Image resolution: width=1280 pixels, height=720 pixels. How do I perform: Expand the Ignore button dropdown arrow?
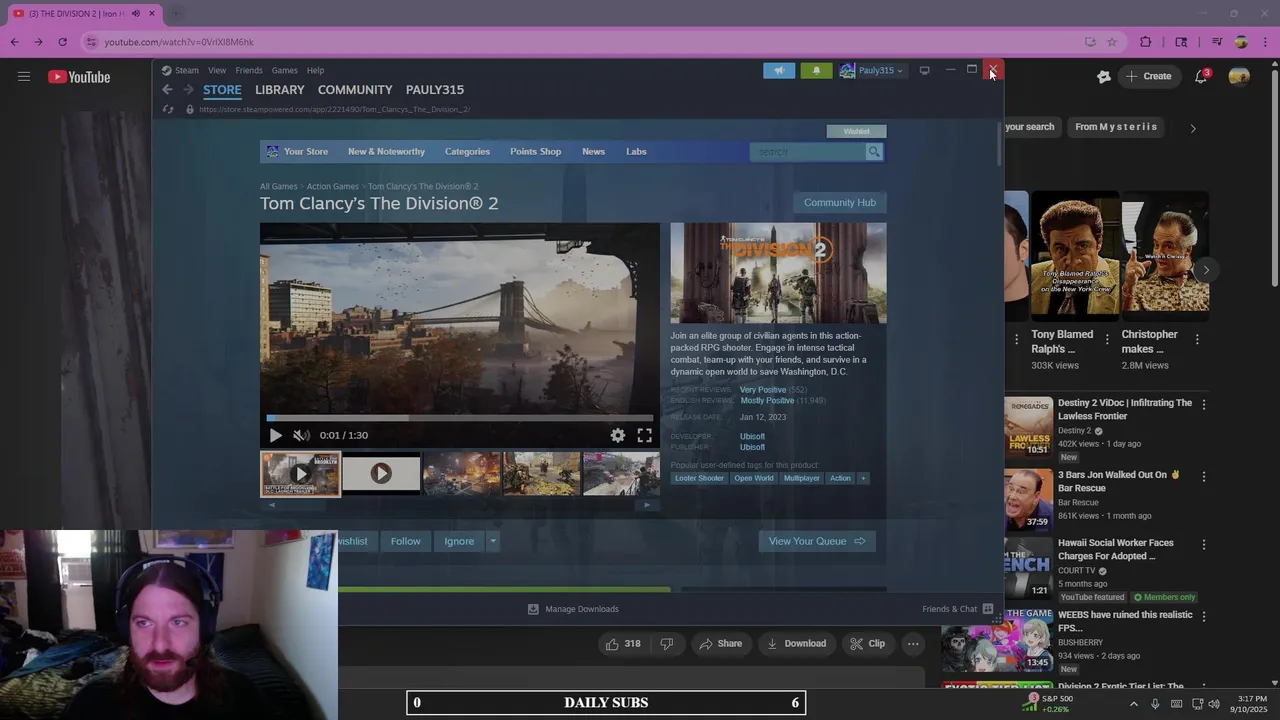pyautogui.click(x=492, y=541)
